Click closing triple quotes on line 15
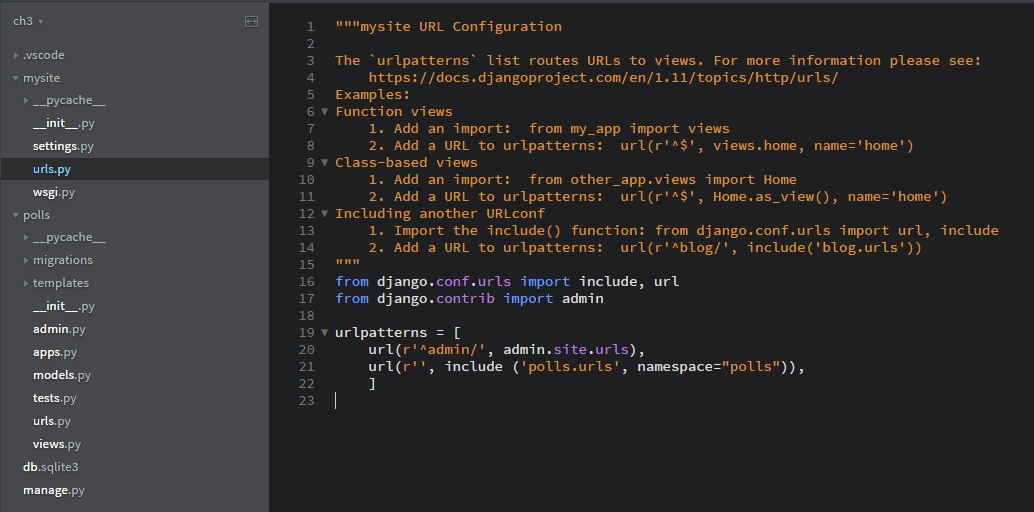The width and height of the screenshot is (1034, 512). [x=348, y=265]
